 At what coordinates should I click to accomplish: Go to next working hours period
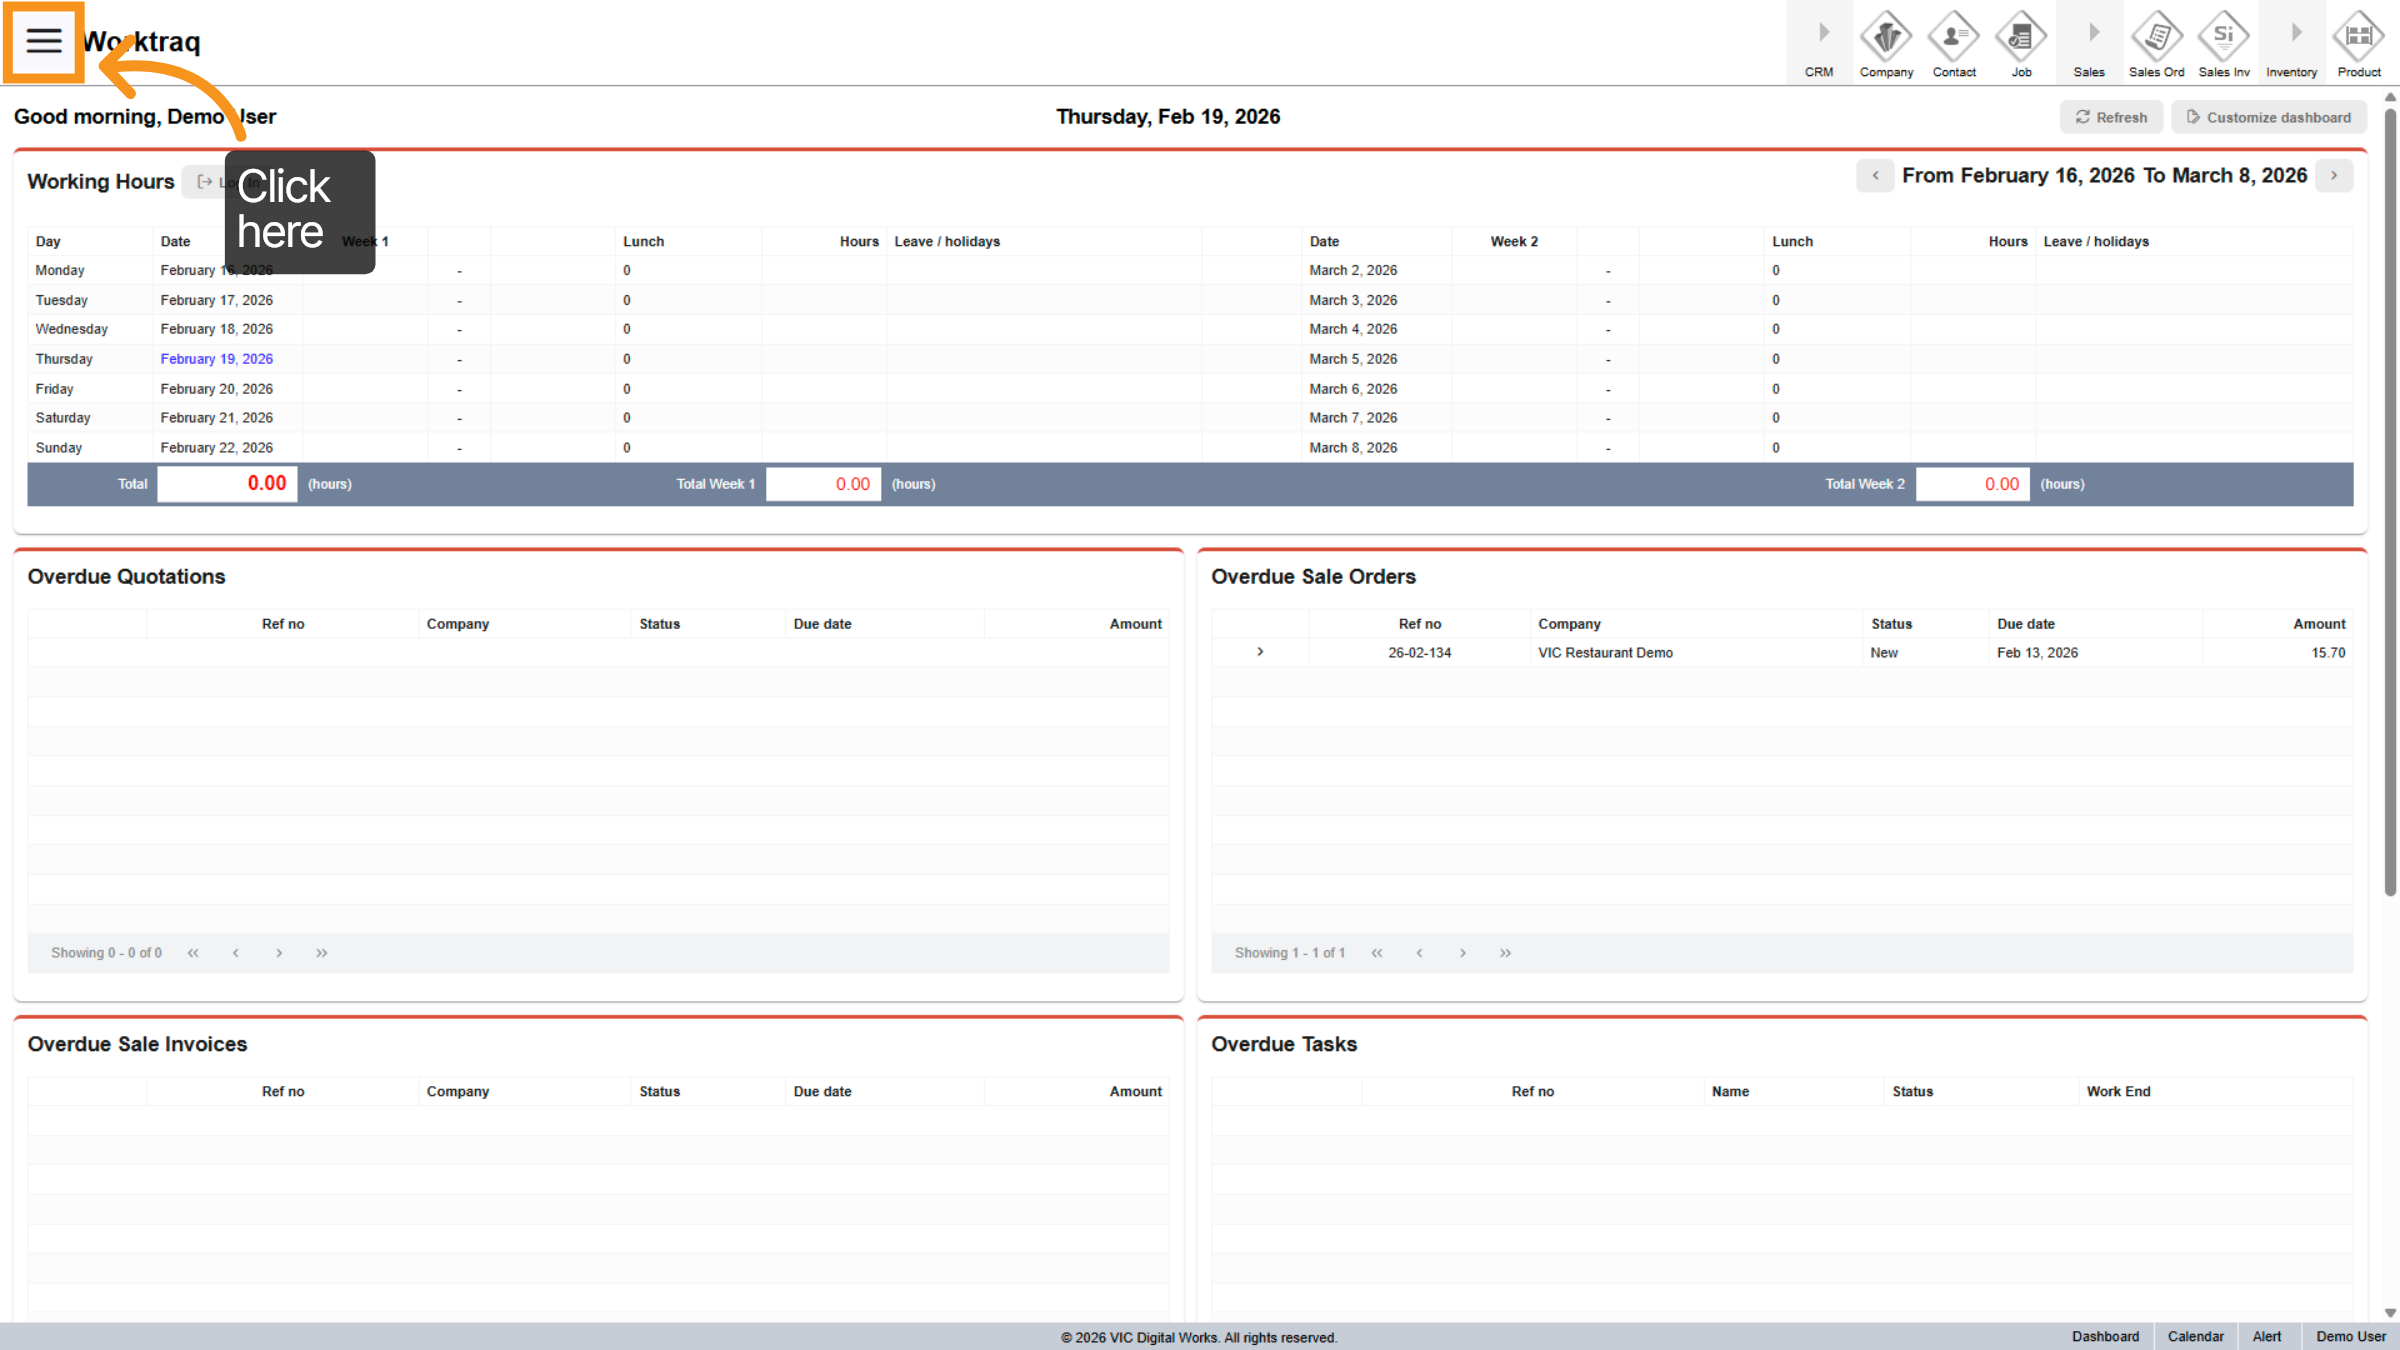(2334, 176)
